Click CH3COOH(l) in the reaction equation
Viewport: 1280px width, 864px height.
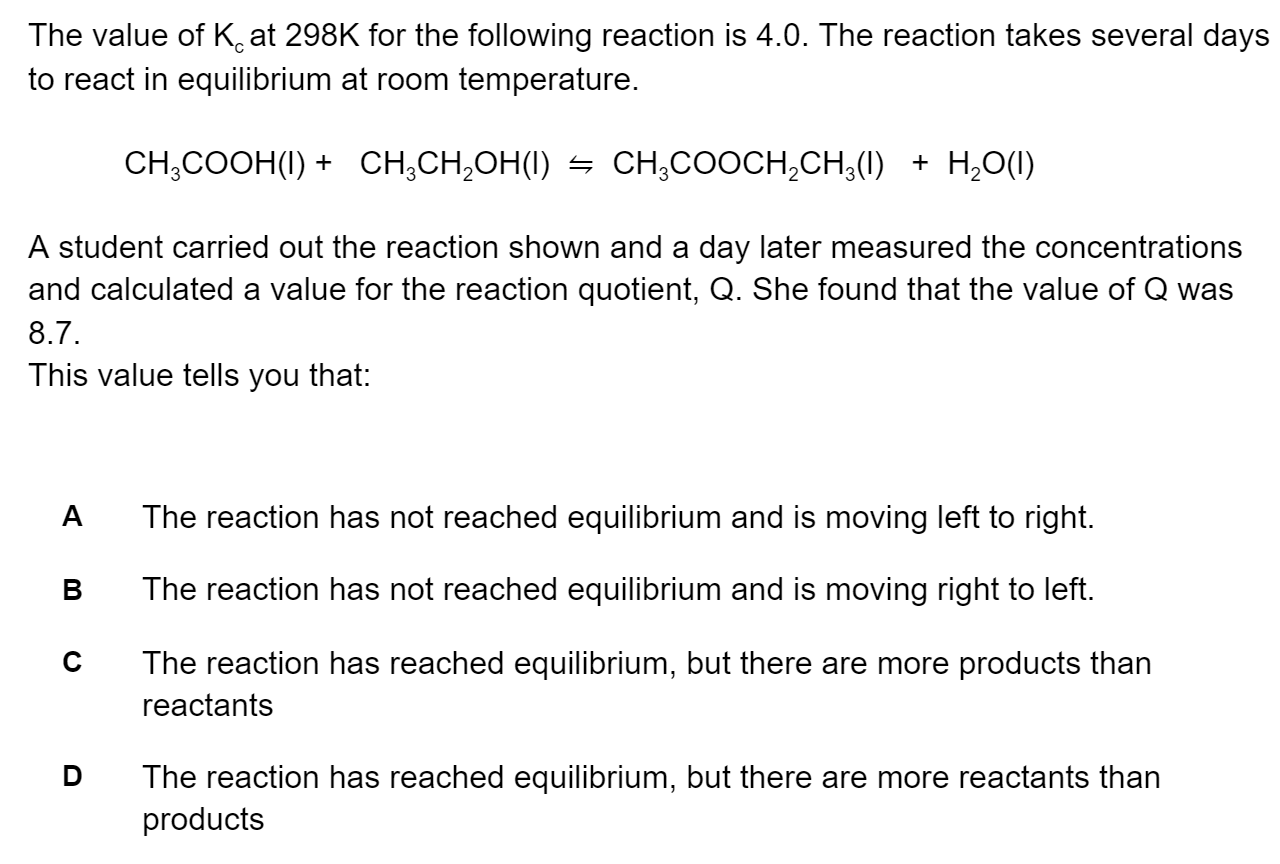click(x=217, y=163)
